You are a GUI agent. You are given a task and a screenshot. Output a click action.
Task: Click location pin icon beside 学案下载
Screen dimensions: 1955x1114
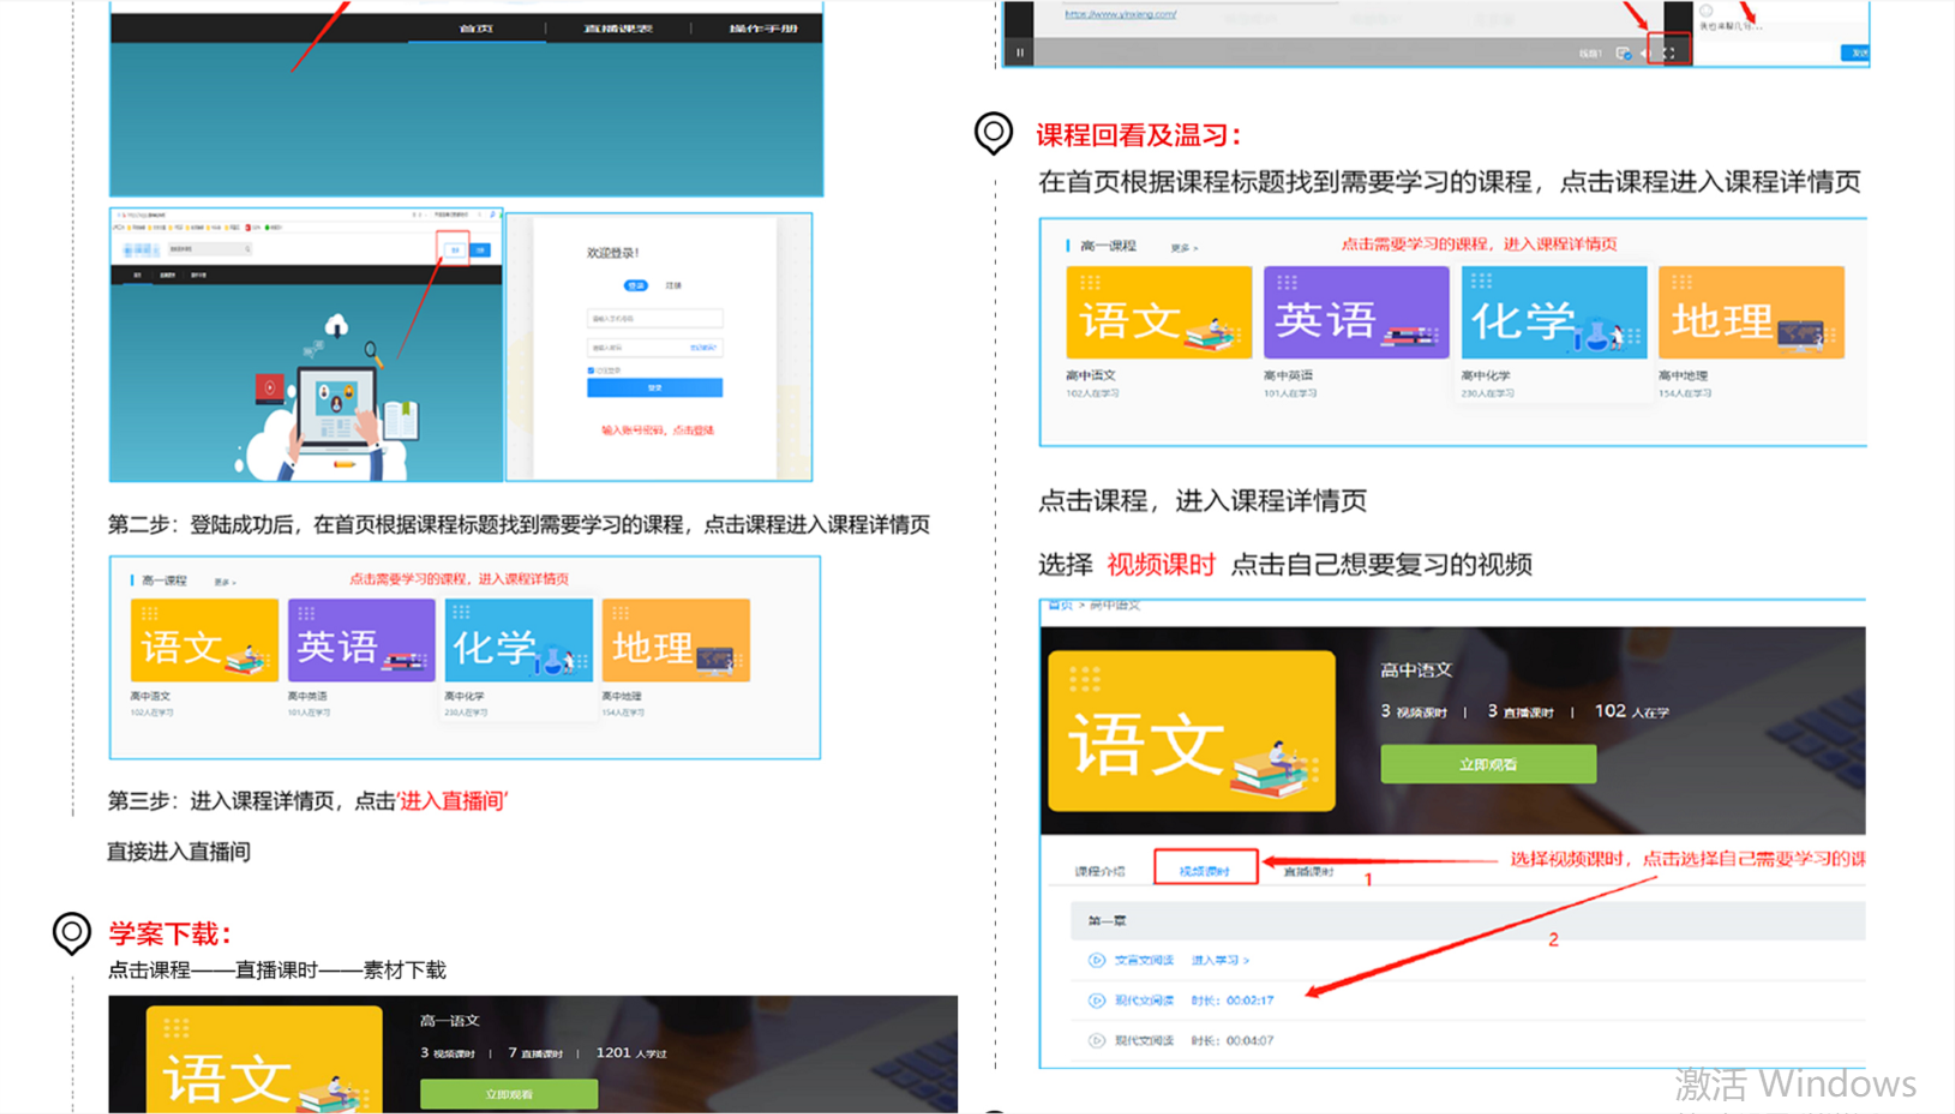click(71, 932)
